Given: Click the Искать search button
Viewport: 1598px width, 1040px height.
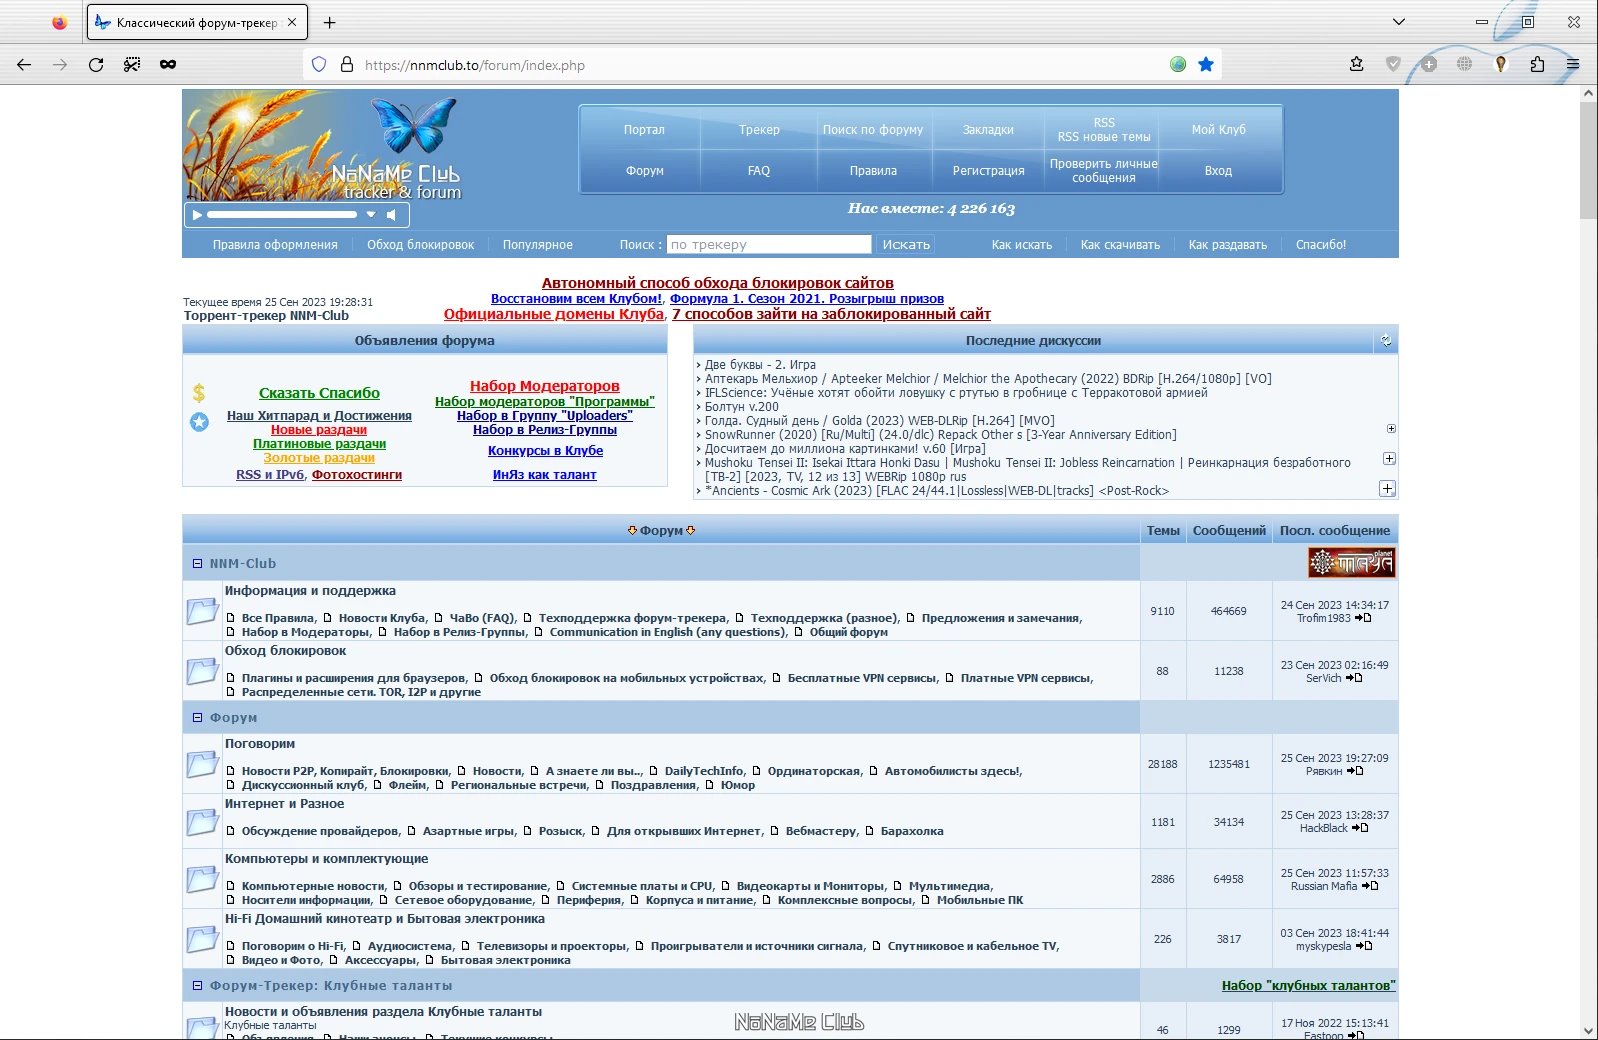Looking at the screenshot, I should pyautogui.click(x=906, y=244).
